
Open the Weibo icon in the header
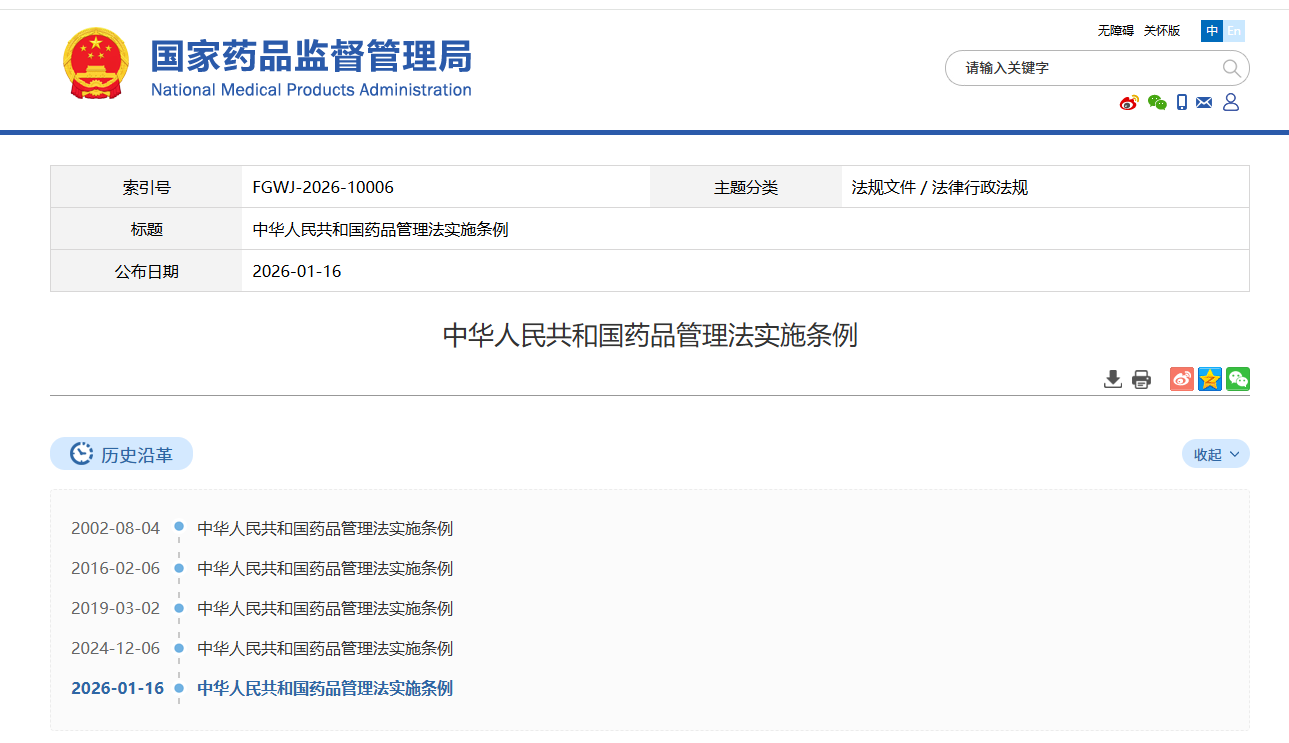pos(1129,102)
